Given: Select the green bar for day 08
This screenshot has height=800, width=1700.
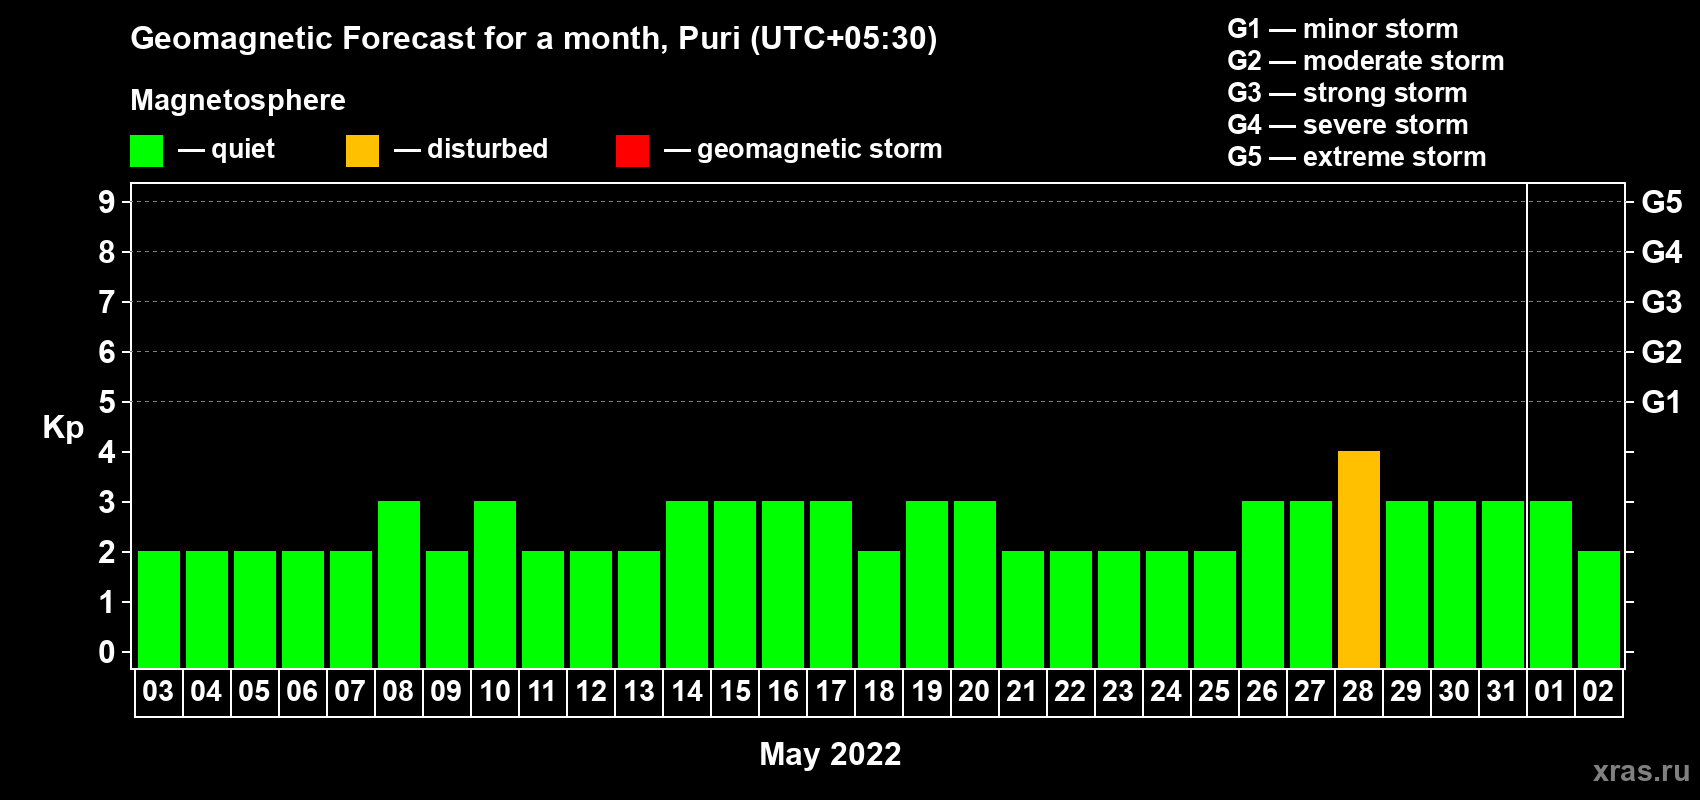Looking at the screenshot, I should coord(399,584).
